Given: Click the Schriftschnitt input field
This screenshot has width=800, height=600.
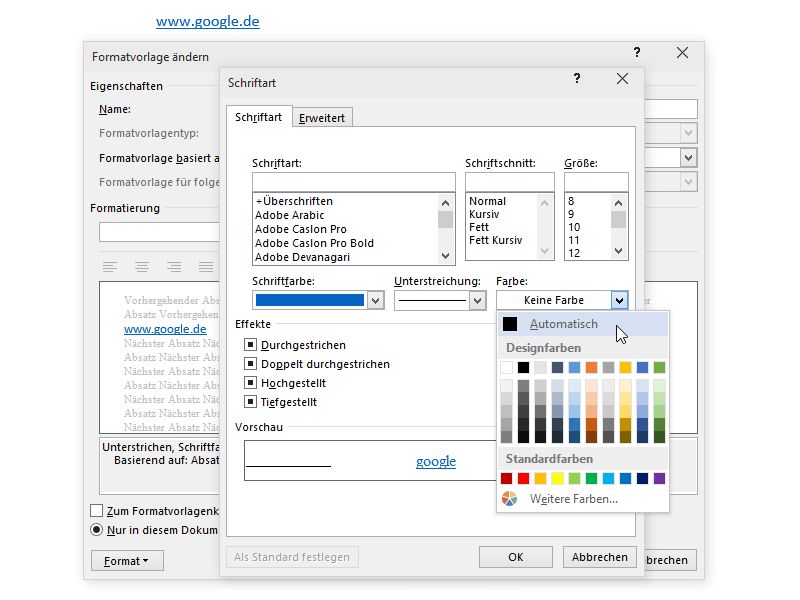Looking at the screenshot, I should [x=510, y=182].
